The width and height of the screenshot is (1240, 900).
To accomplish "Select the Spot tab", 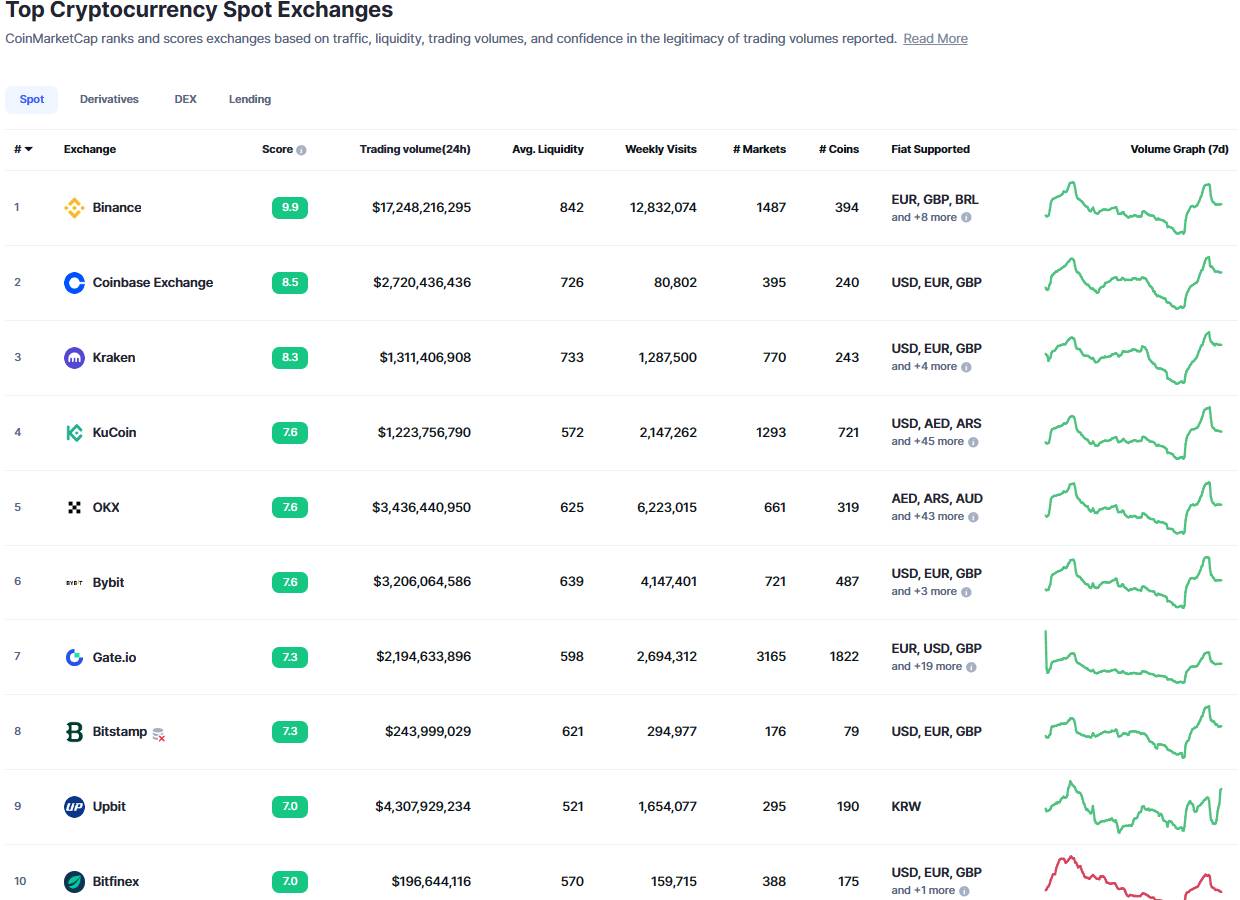I will pyautogui.click(x=32, y=99).
